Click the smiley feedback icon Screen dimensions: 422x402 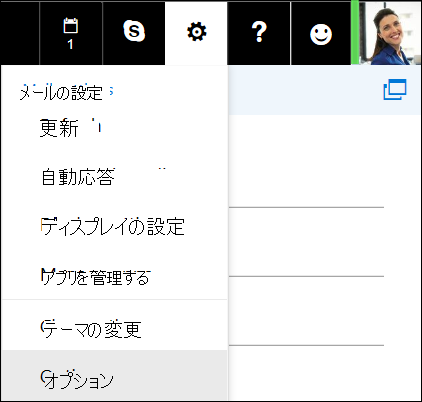(x=321, y=33)
